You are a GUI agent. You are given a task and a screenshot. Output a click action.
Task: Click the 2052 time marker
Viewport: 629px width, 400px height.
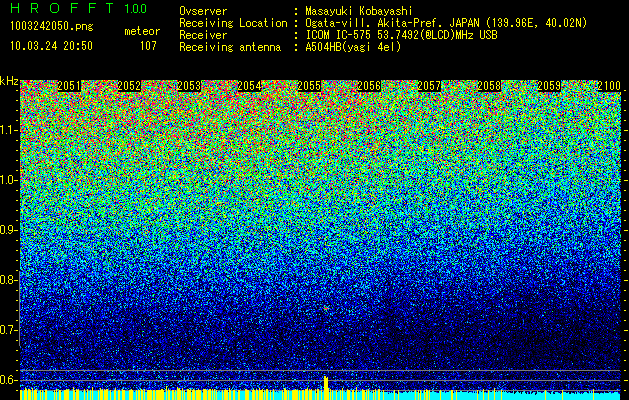point(129,86)
